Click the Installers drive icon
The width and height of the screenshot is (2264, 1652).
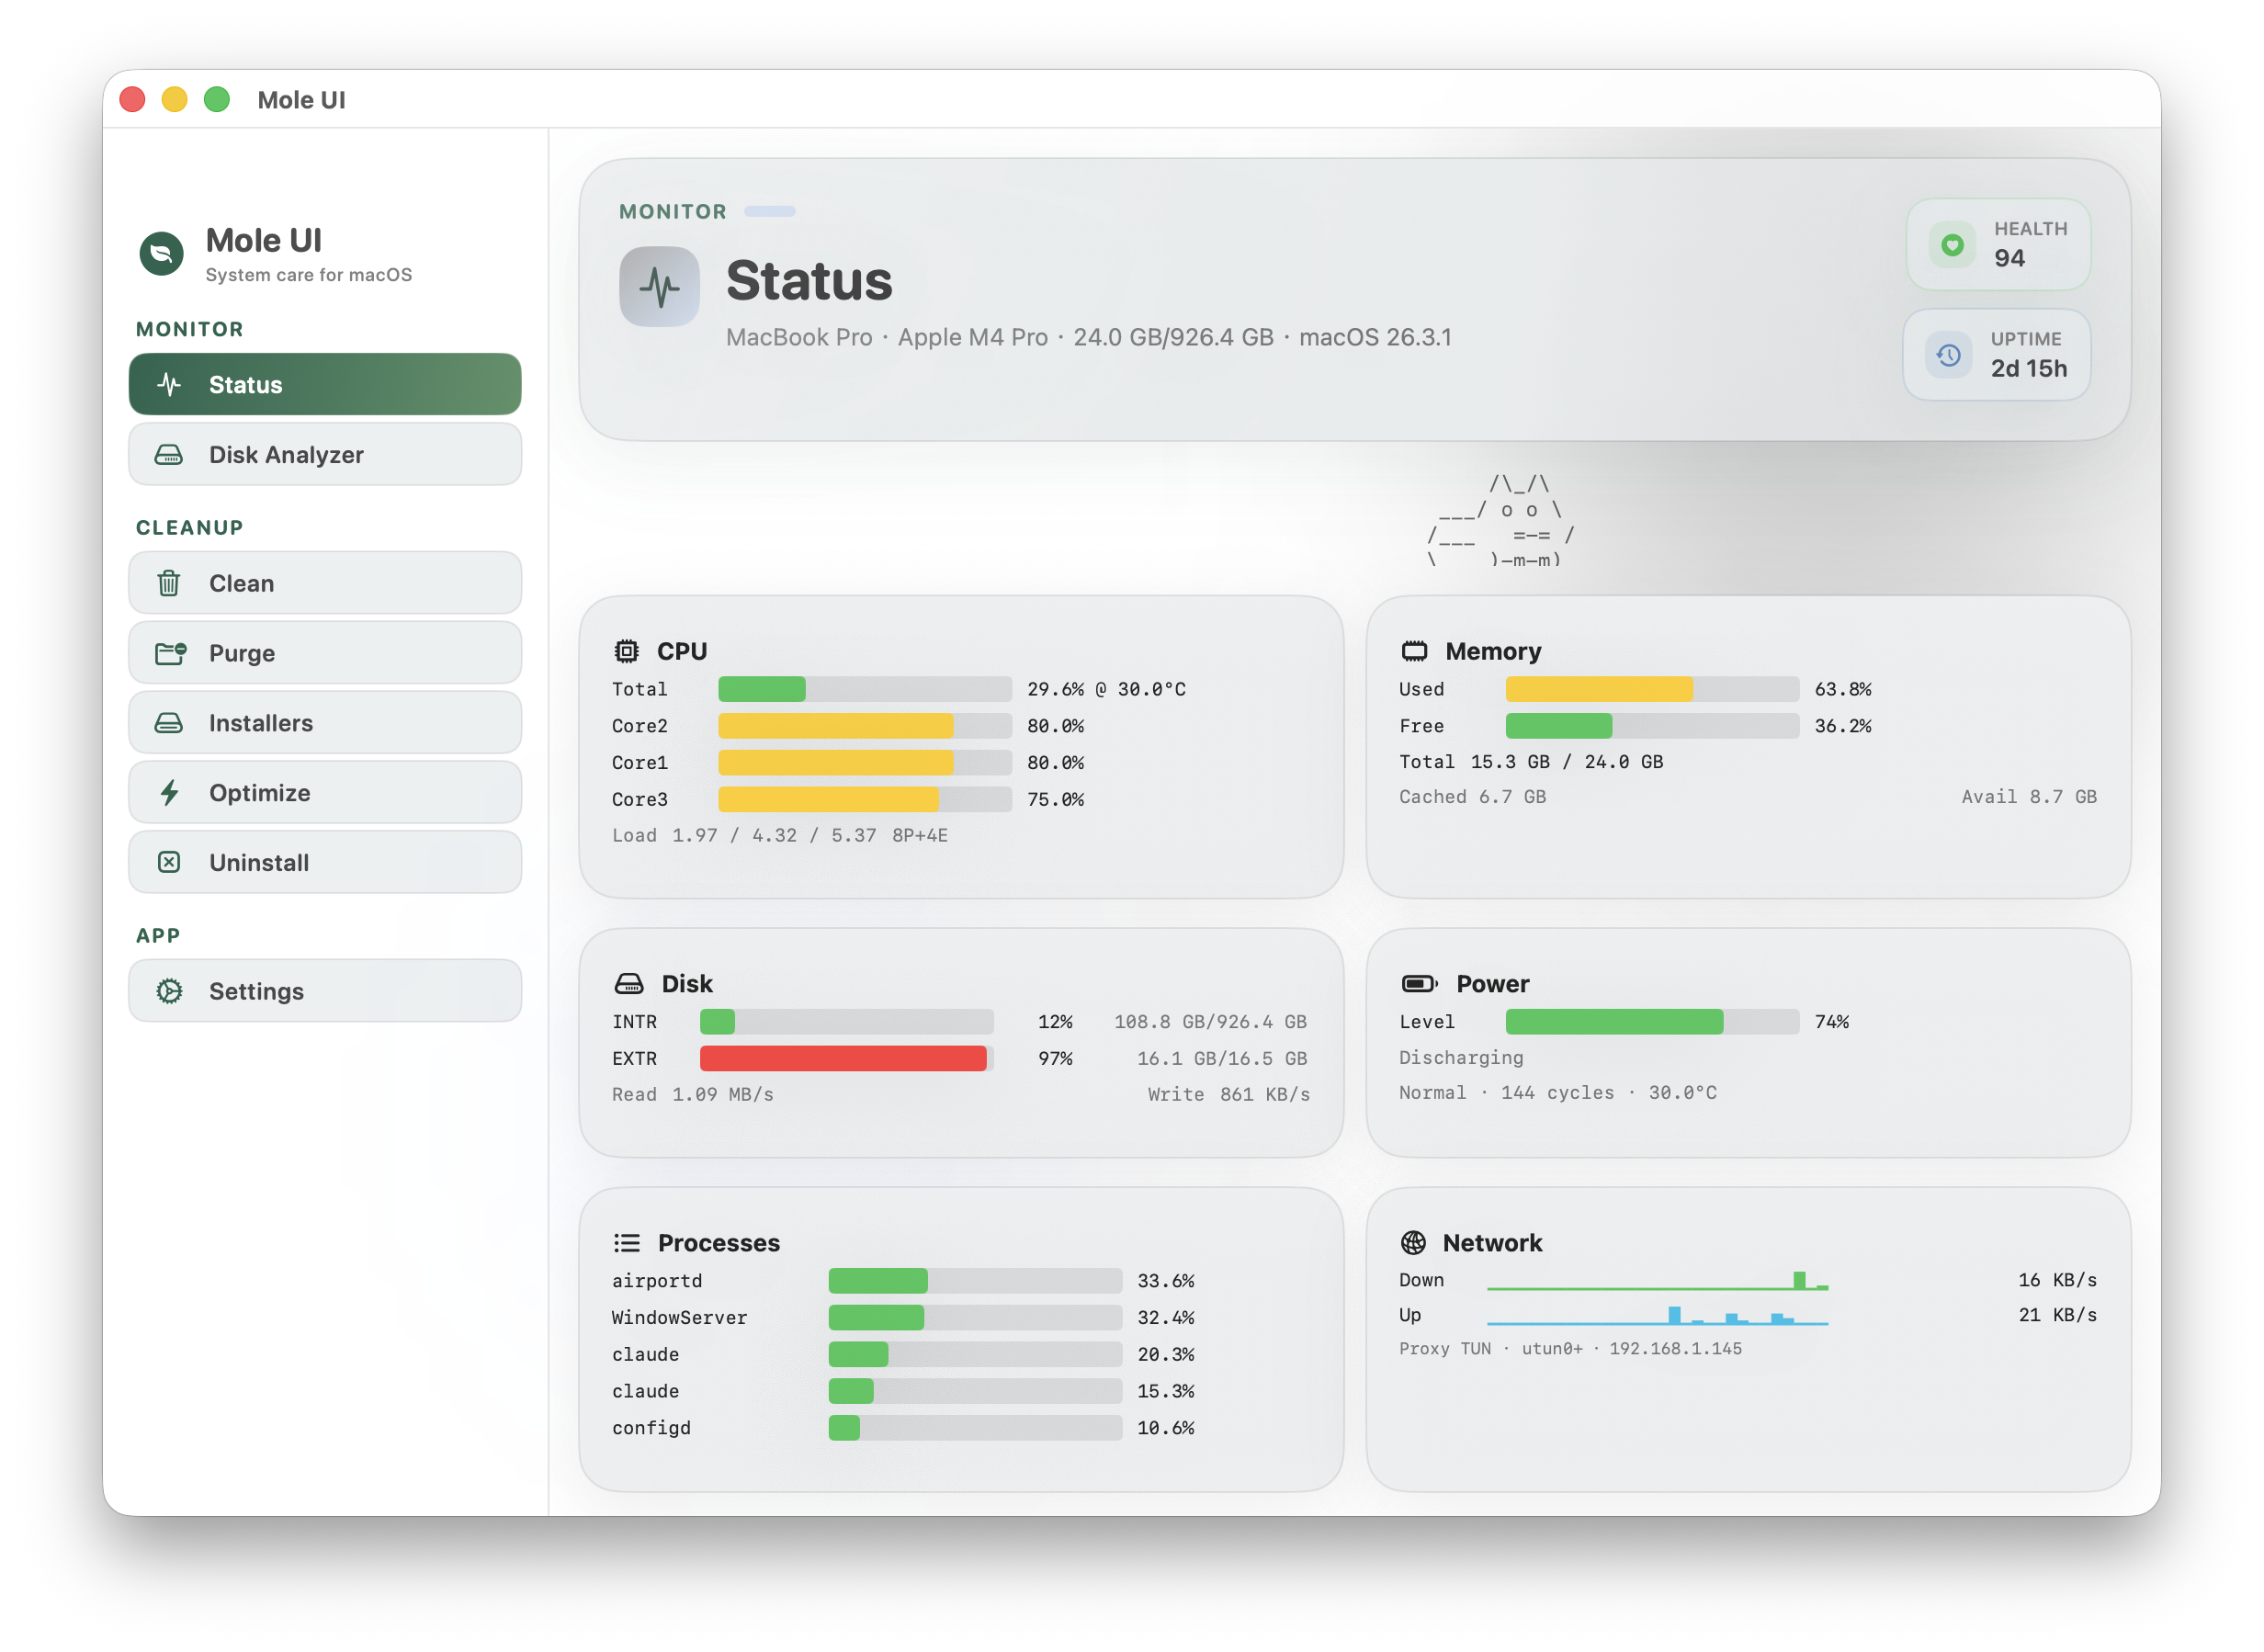169,723
